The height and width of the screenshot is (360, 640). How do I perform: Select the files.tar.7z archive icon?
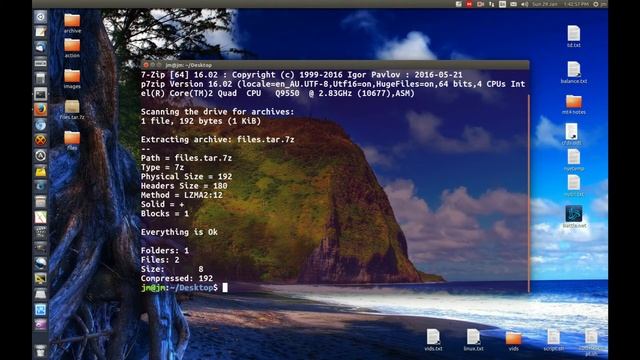[x=72, y=109]
